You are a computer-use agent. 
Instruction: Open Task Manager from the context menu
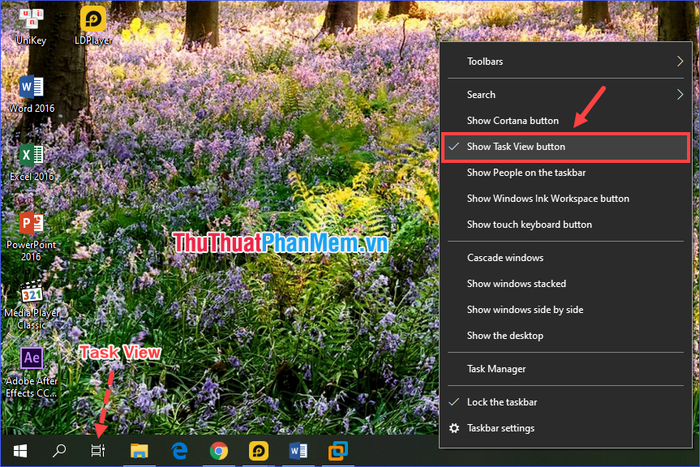(566, 369)
